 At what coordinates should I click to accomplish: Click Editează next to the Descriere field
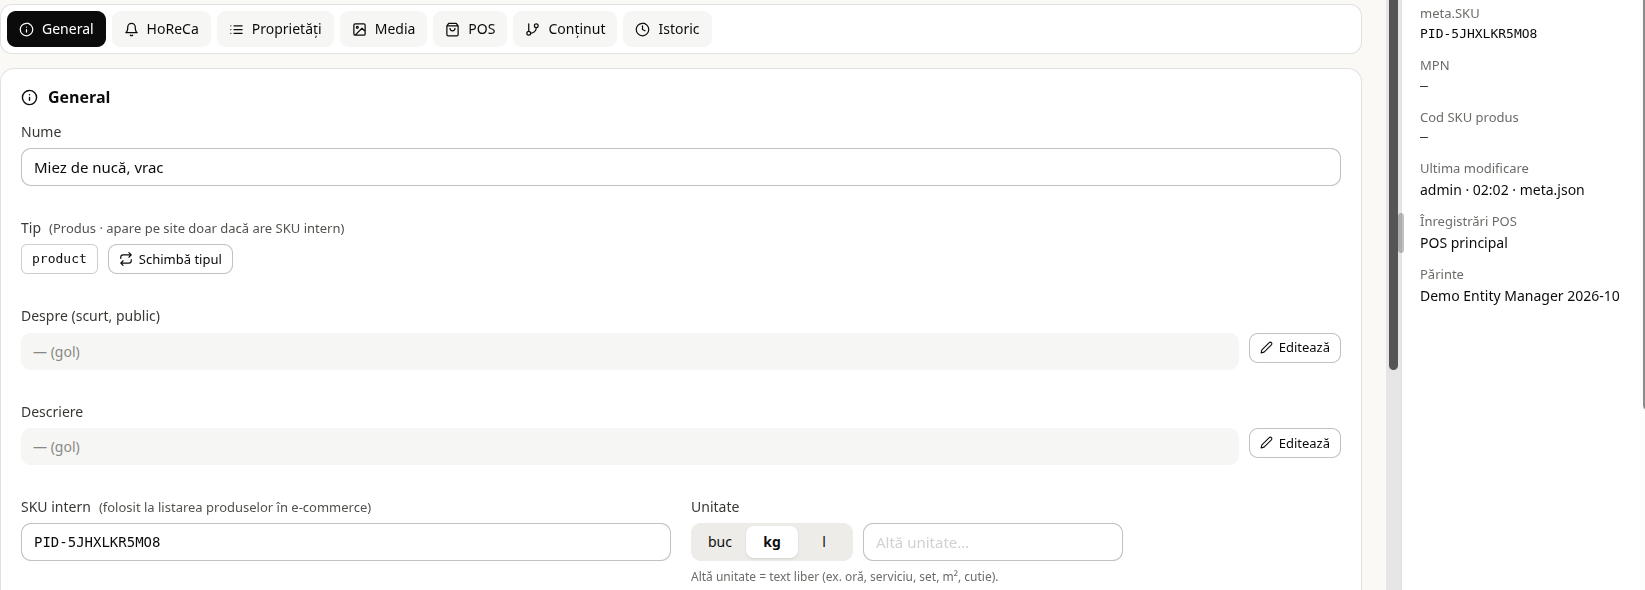click(1294, 443)
